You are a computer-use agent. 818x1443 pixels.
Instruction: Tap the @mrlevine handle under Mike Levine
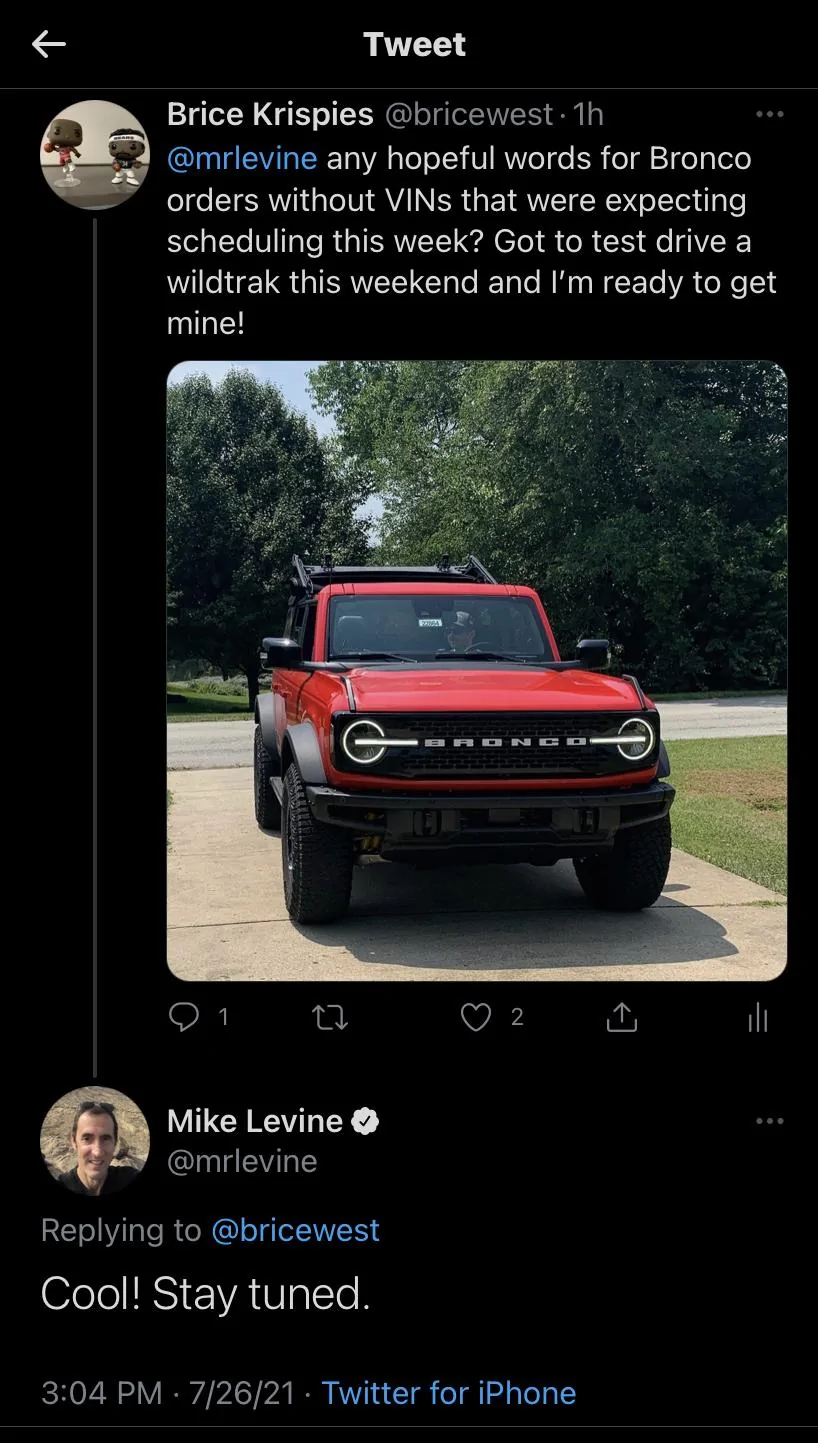(x=242, y=1161)
